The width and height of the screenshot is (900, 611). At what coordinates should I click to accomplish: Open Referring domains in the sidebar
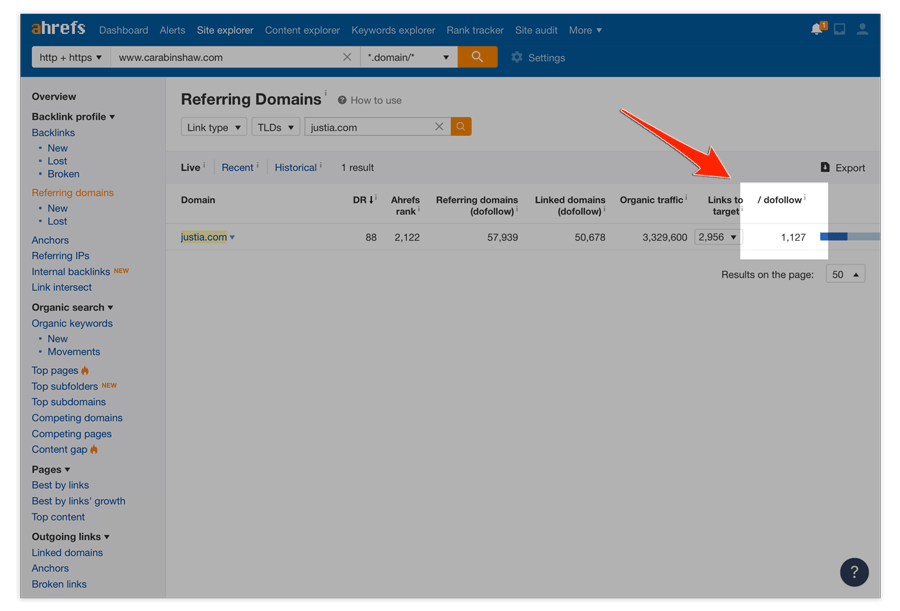click(x=73, y=192)
